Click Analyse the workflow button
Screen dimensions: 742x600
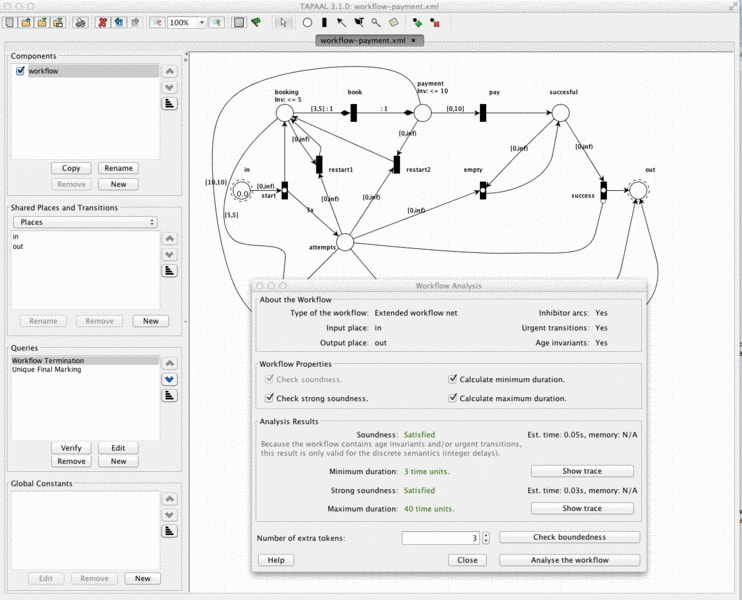click(569, 560)
